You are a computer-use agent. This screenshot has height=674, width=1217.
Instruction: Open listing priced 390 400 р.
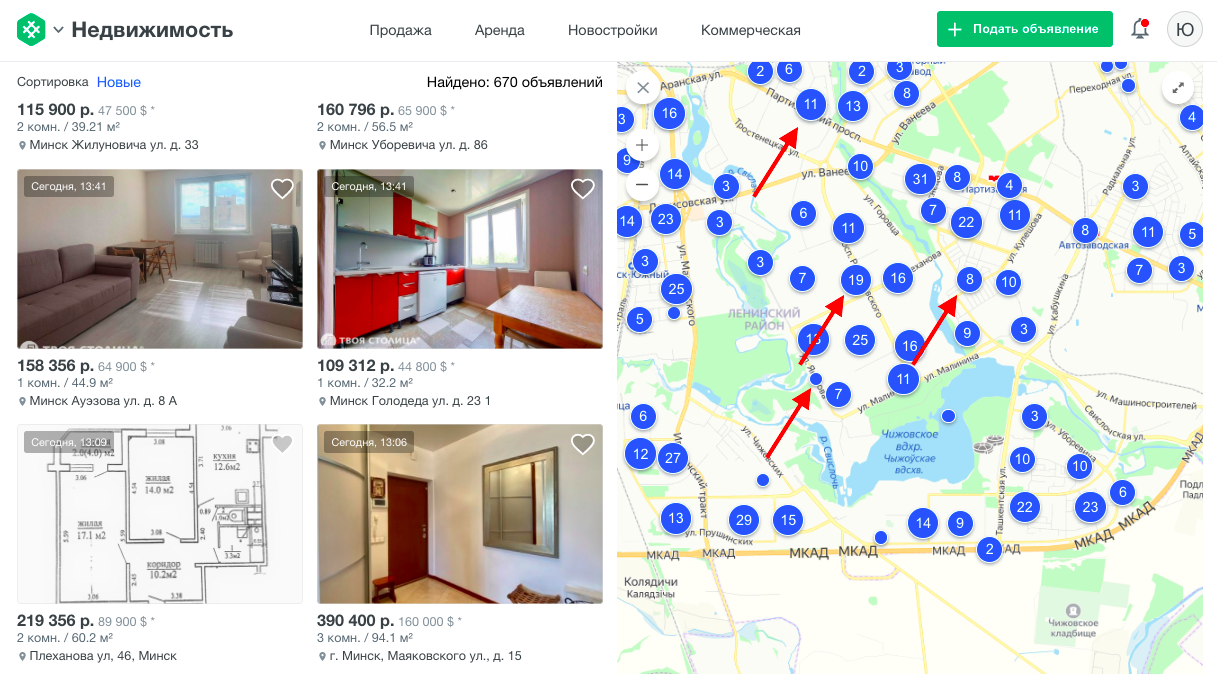pyautogui.click(x=354, y=620)
